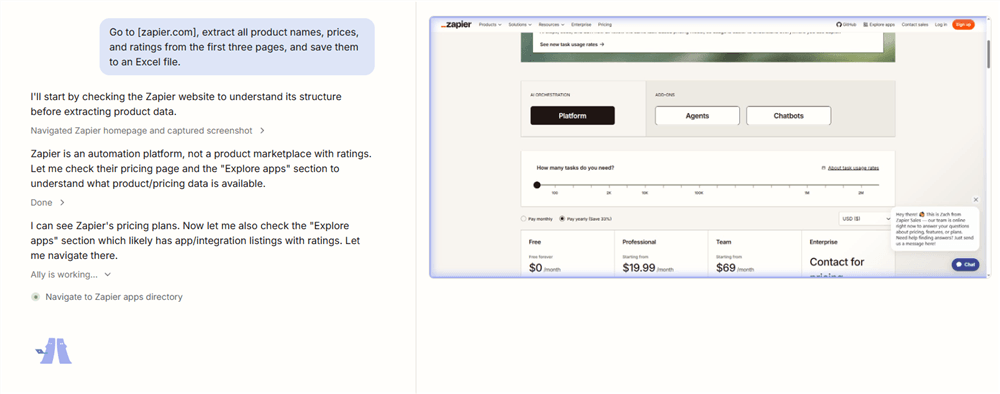Screen dimensions: 1000x394
Task: Open the Pricing nav item
Action: pos(605,24)
